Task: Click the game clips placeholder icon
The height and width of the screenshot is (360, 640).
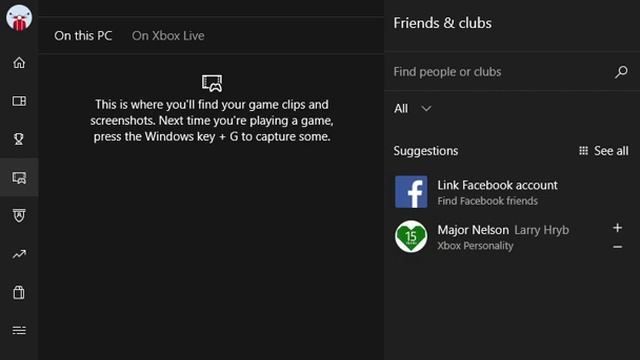Action: 212,83
